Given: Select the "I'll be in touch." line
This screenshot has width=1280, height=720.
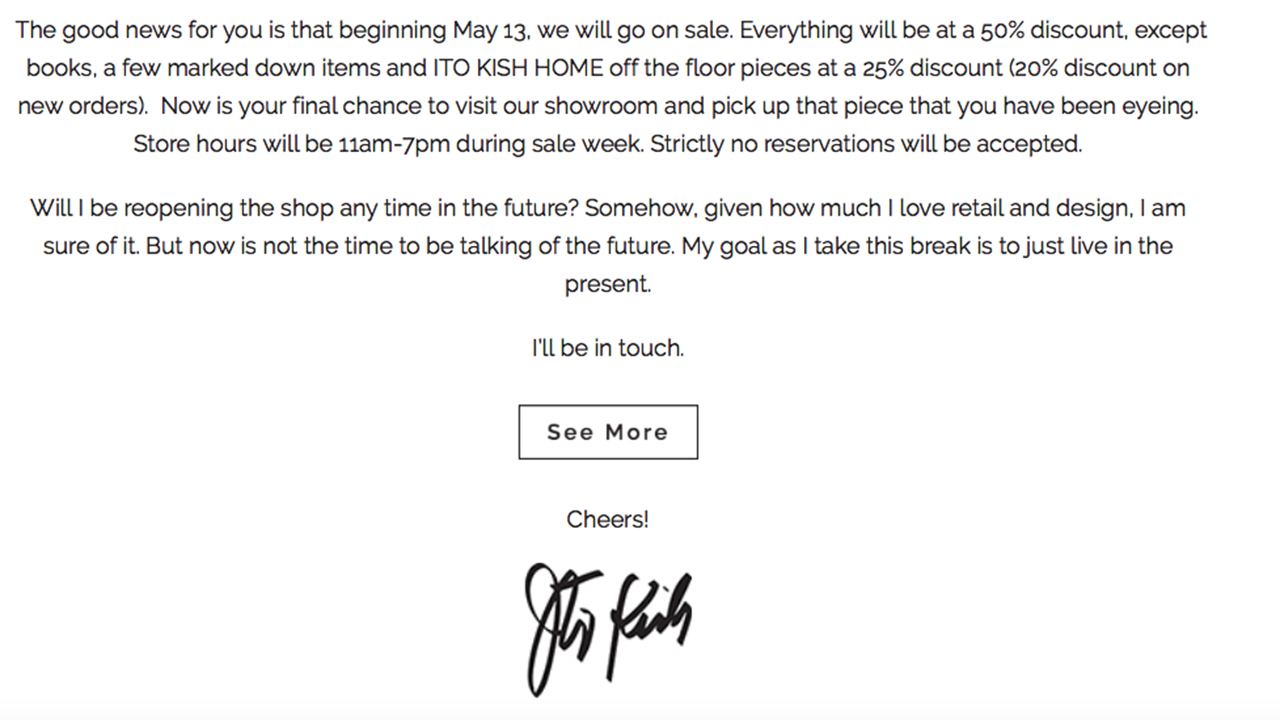Looking at the screenshot, I should 608,349.
